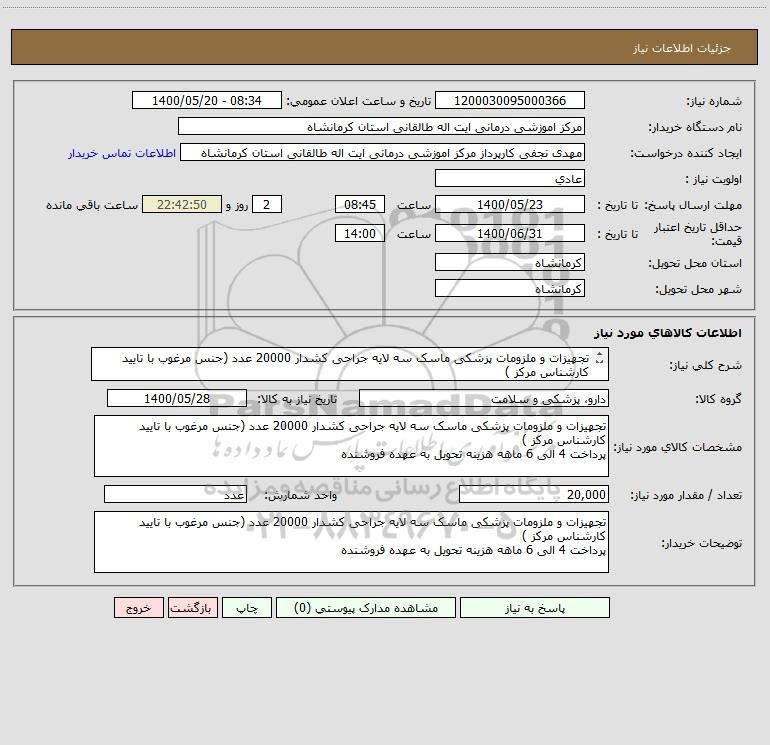Viewport: 770px width, 745px height.
Task: Click the مهلت ارسال پاسخ label
Action: pyautogui.click(x=693, y=205)
